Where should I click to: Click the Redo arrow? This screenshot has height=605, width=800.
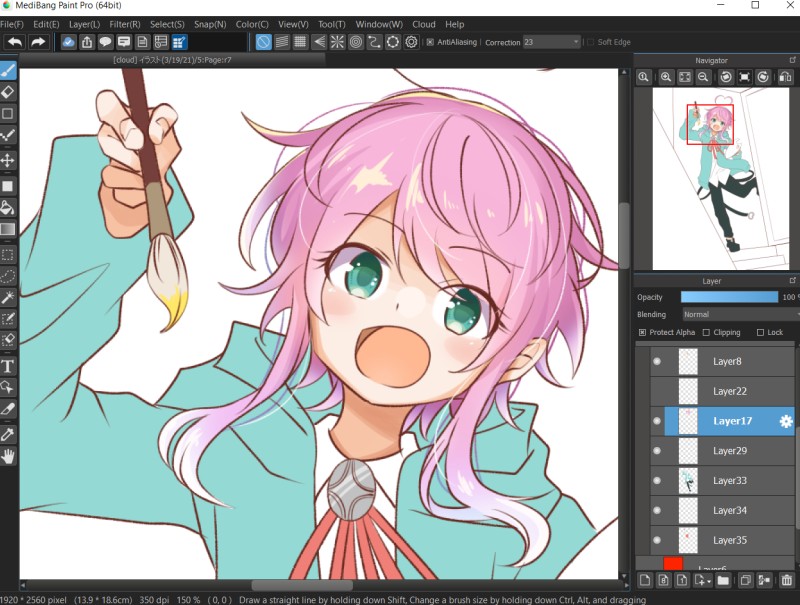click(38, 42)
